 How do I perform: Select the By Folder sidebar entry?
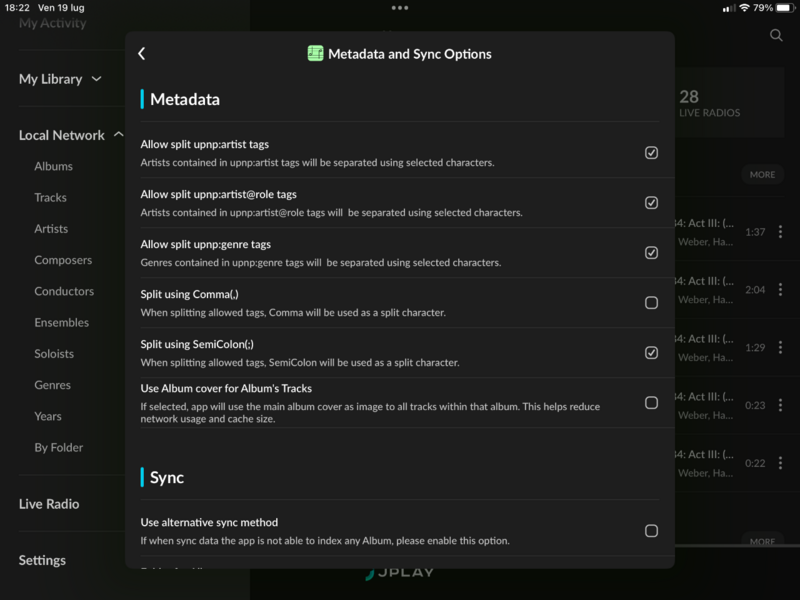pyautogui.click(x=59, y=448)
